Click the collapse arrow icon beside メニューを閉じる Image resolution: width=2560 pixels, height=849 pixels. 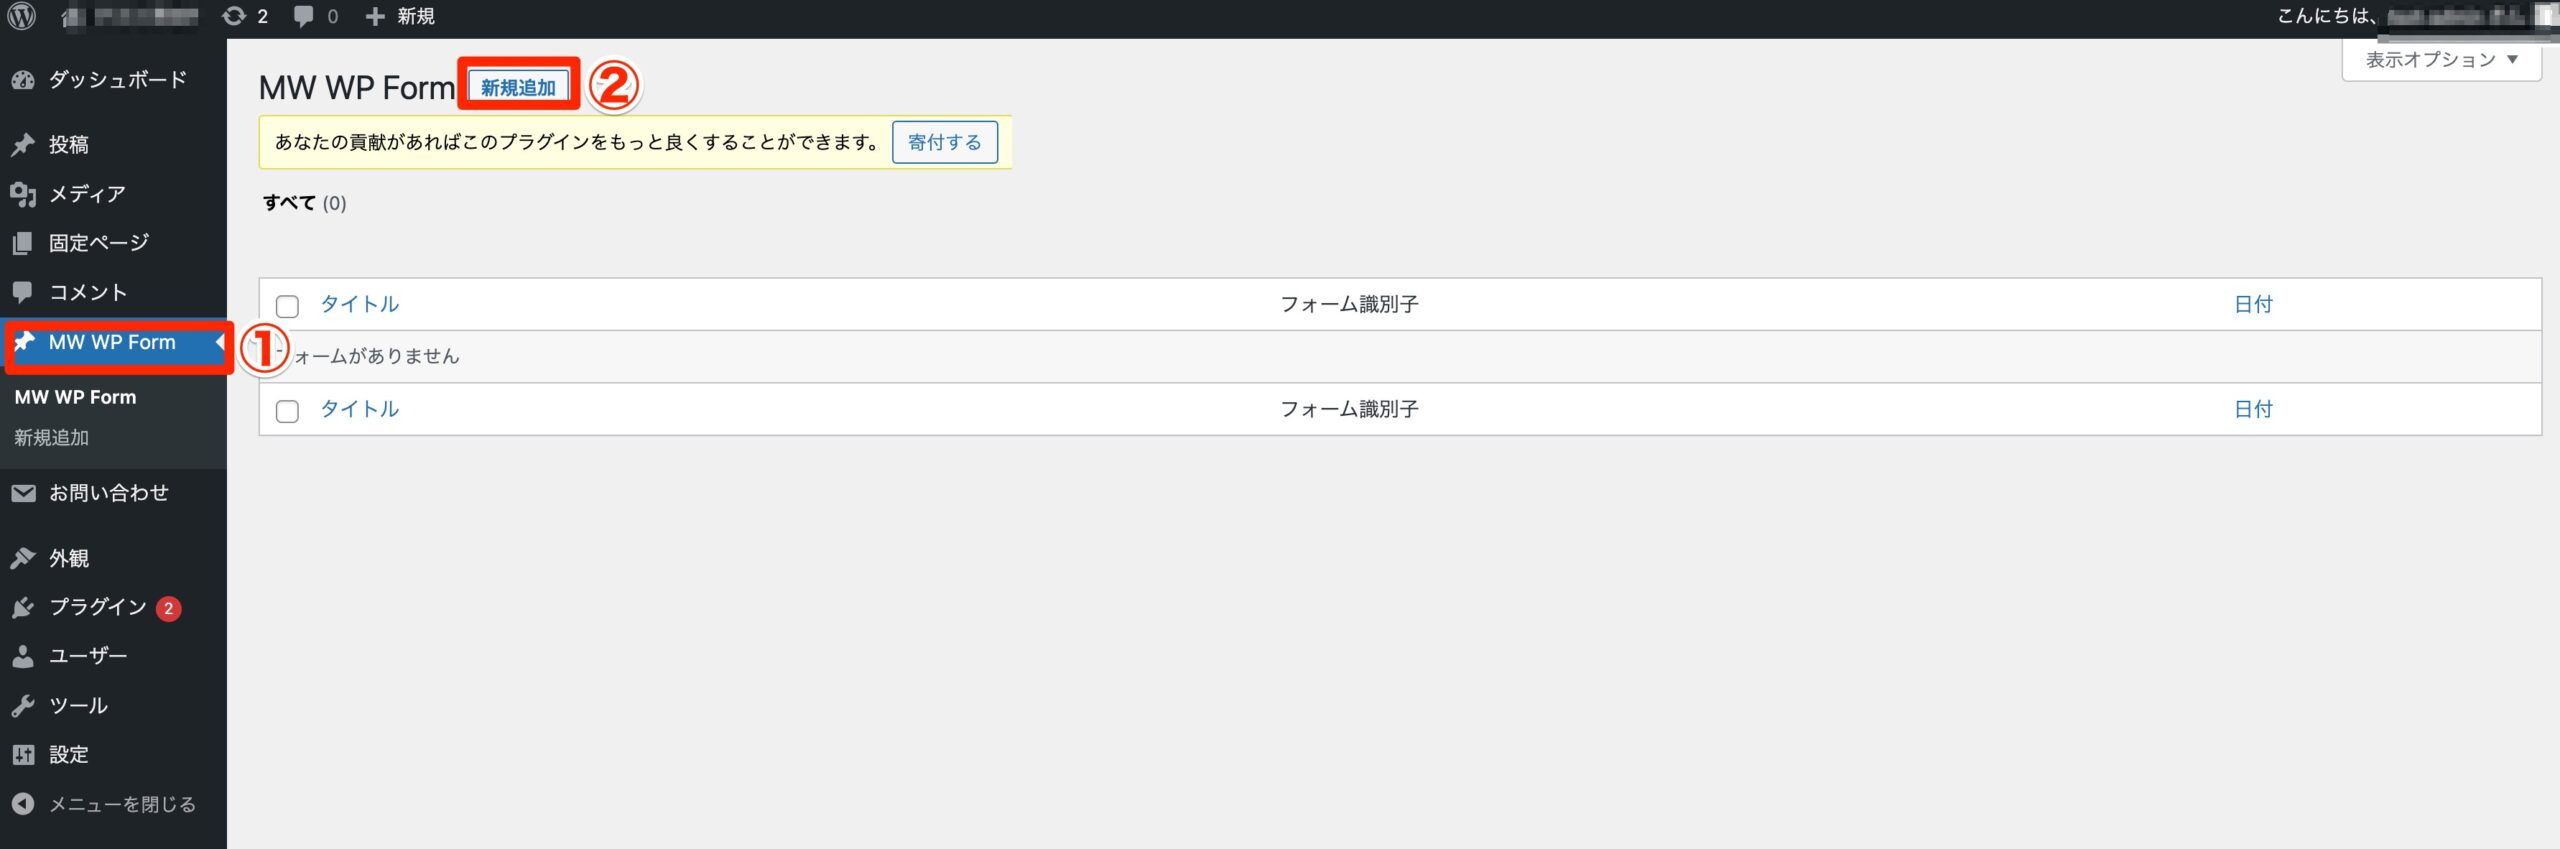[23, 804]
